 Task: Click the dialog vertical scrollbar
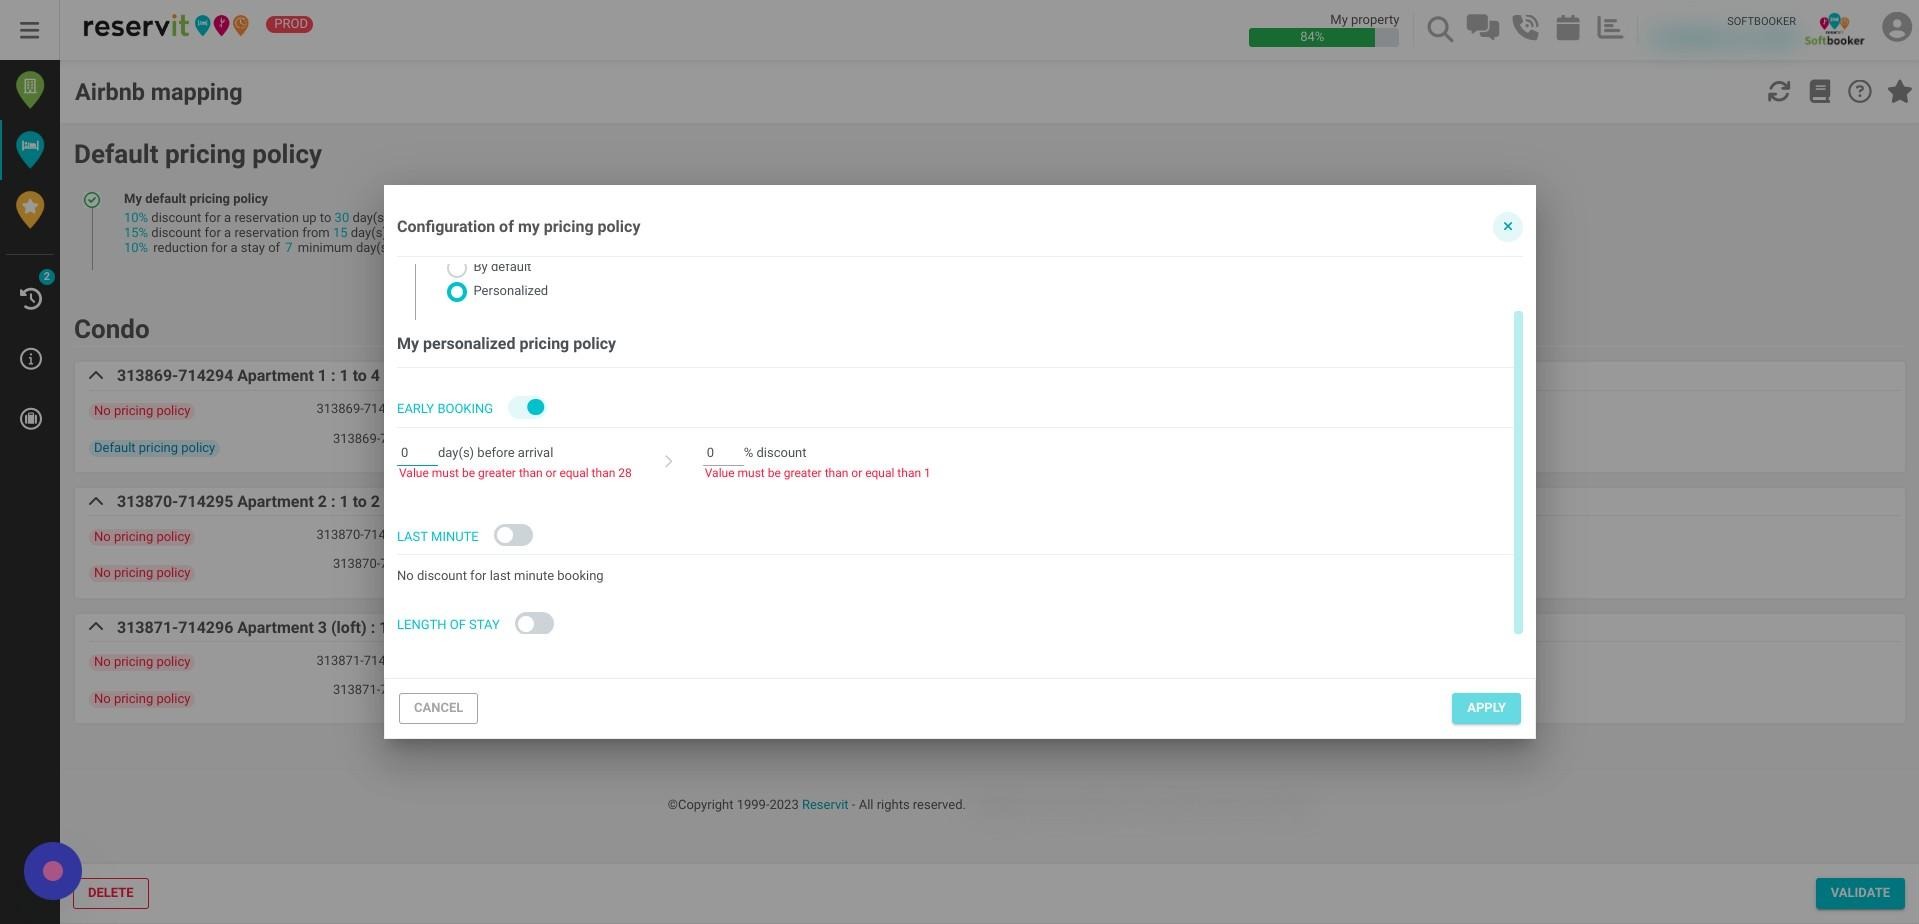point(1518,472)
